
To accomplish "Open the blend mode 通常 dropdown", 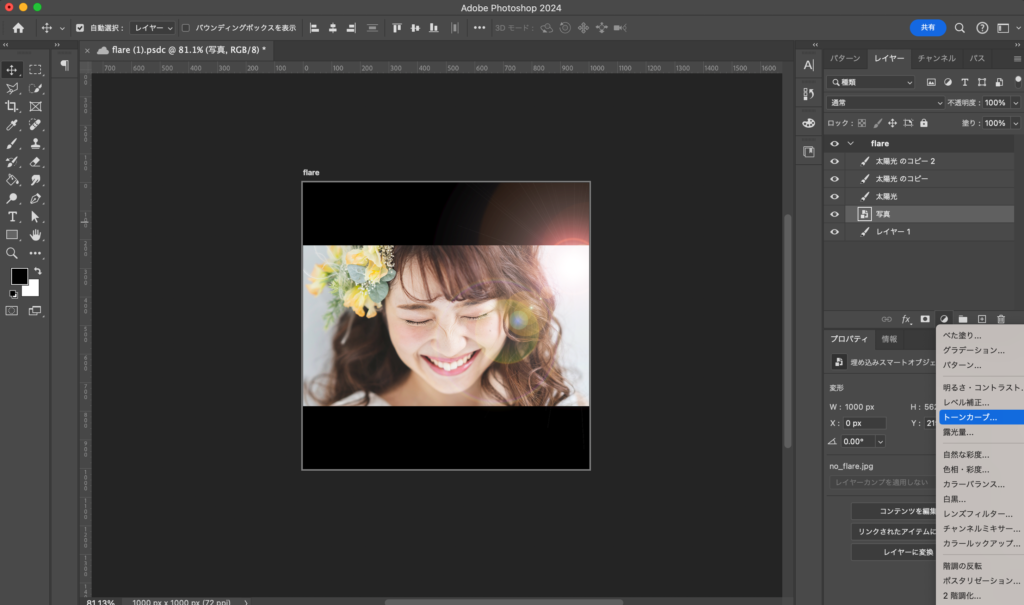I will [x=885, y=103].
